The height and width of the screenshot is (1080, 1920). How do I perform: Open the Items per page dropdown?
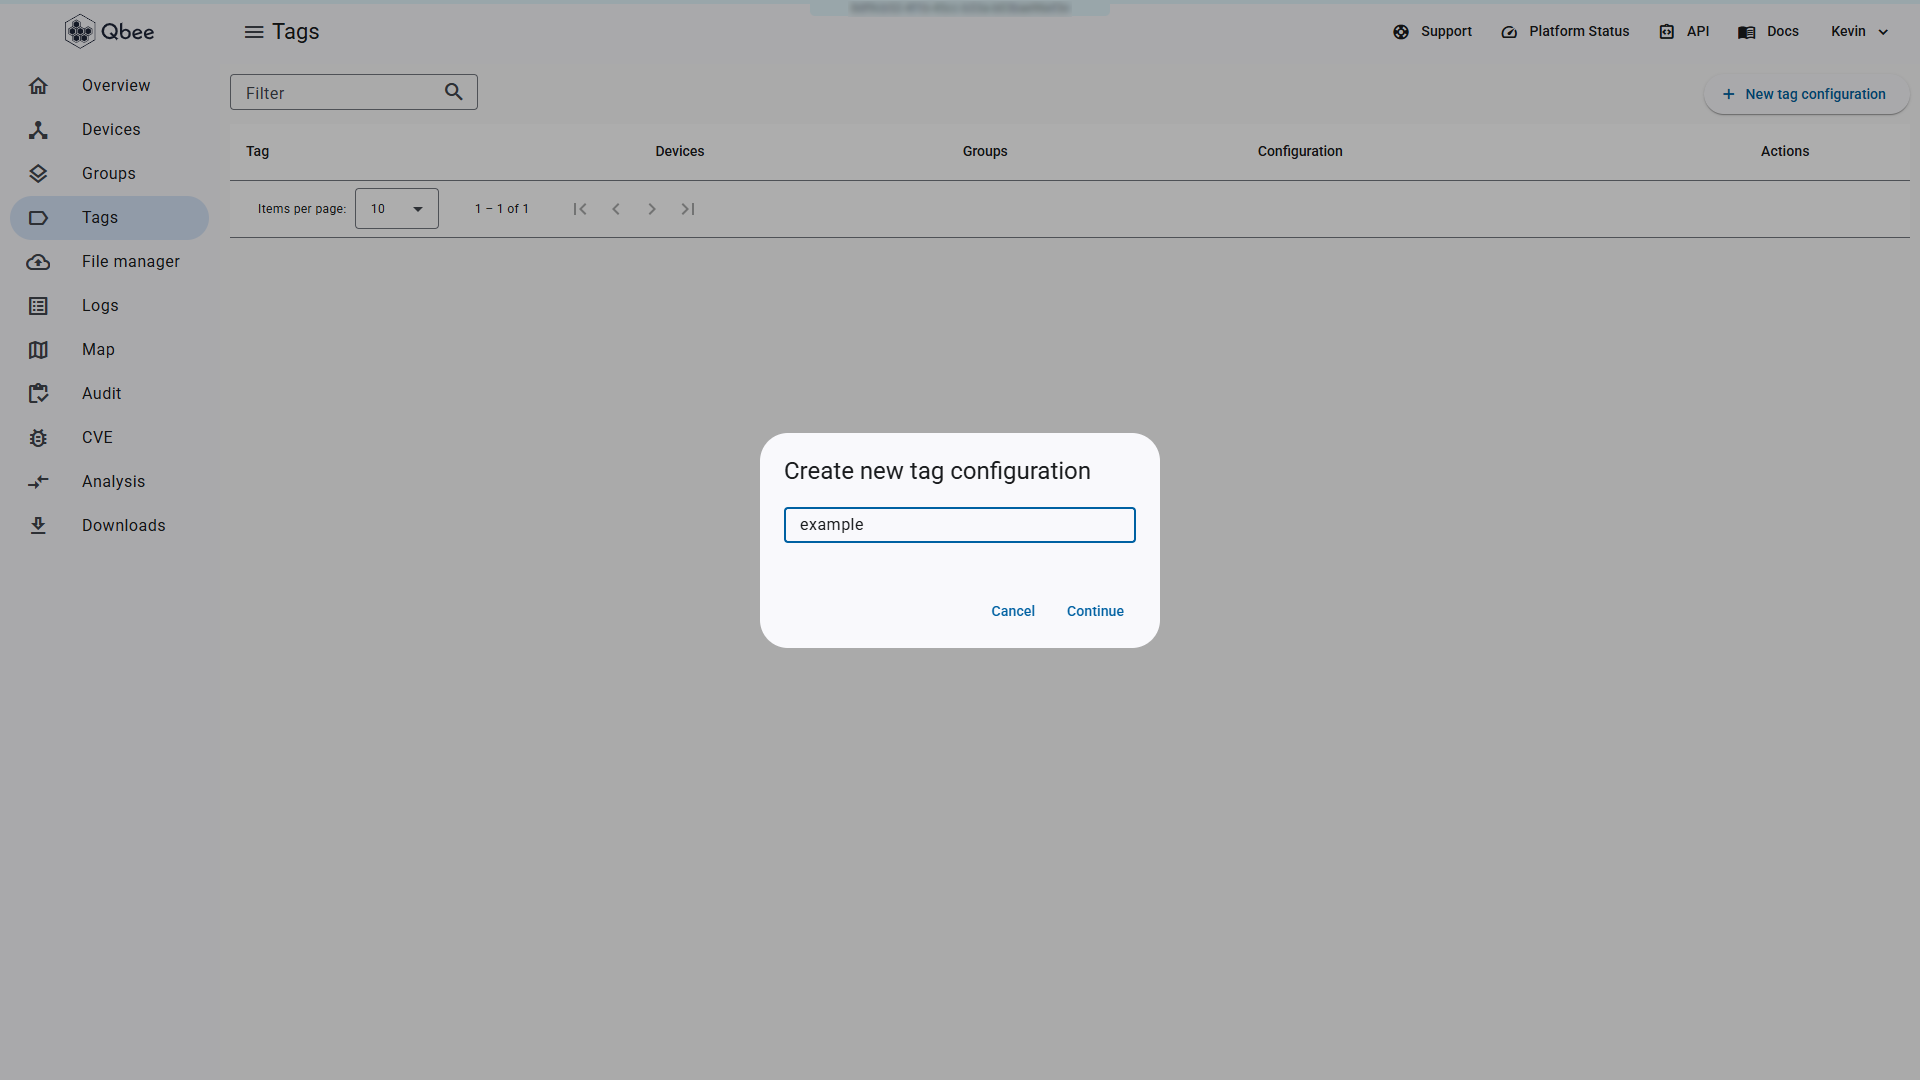pyautogui.click(x=397, y=209)
